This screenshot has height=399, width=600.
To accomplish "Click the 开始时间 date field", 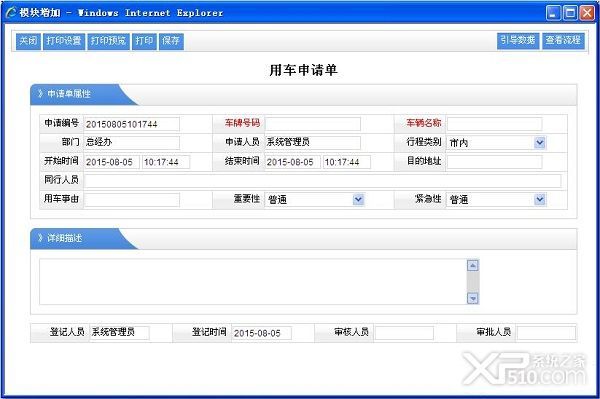I will [x=112, y=162].
